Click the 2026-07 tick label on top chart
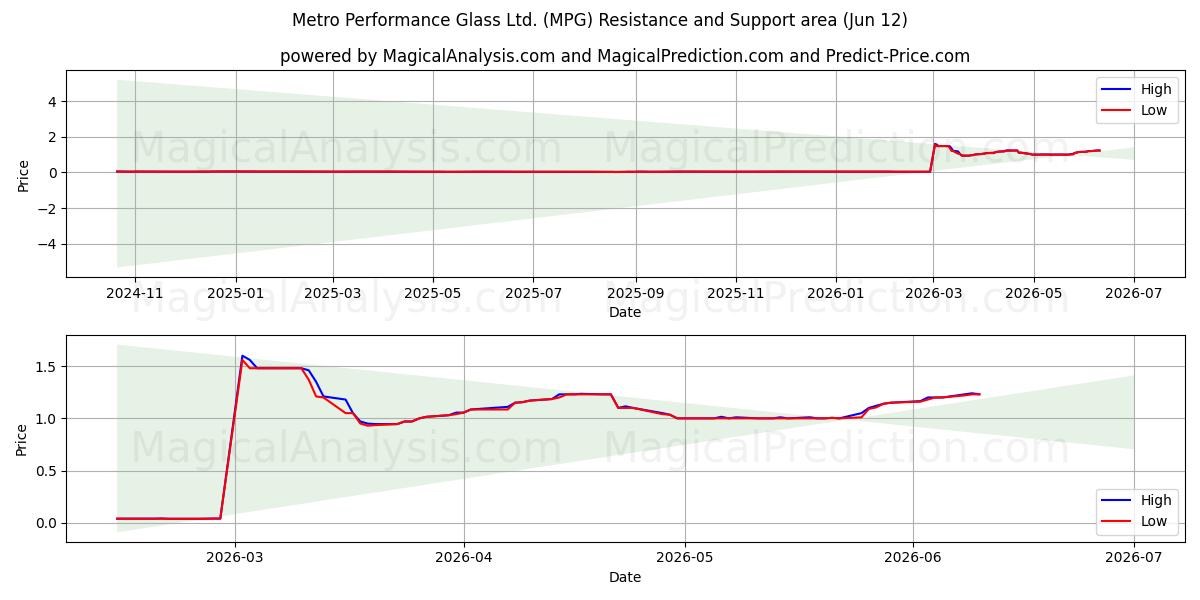 (x=1134, y=293)
